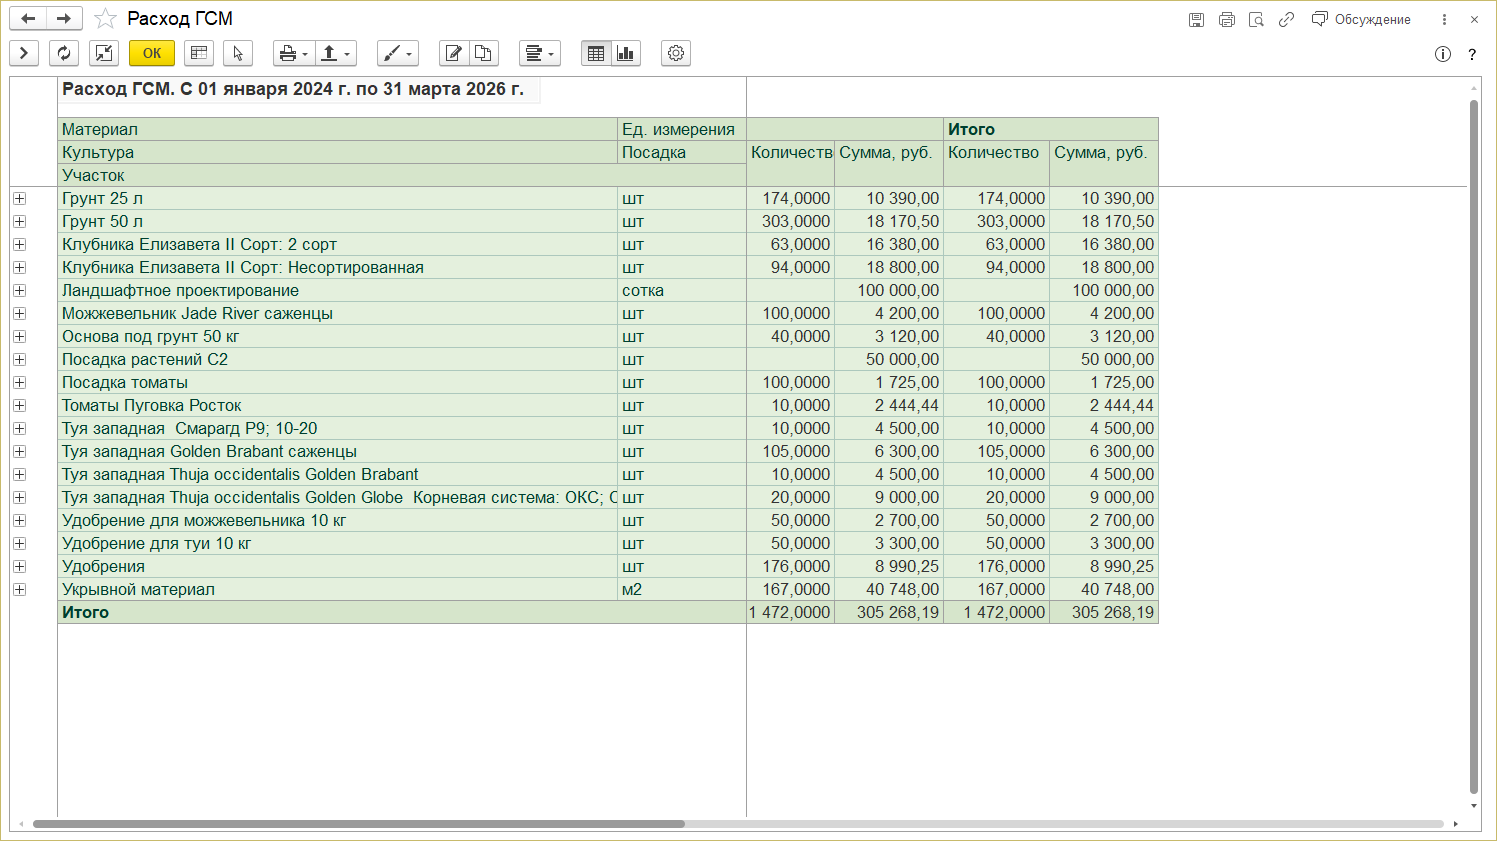1497x841 pixels.
Task: Expand the Грунт 25 л row
Action: (x=19, y=198)
